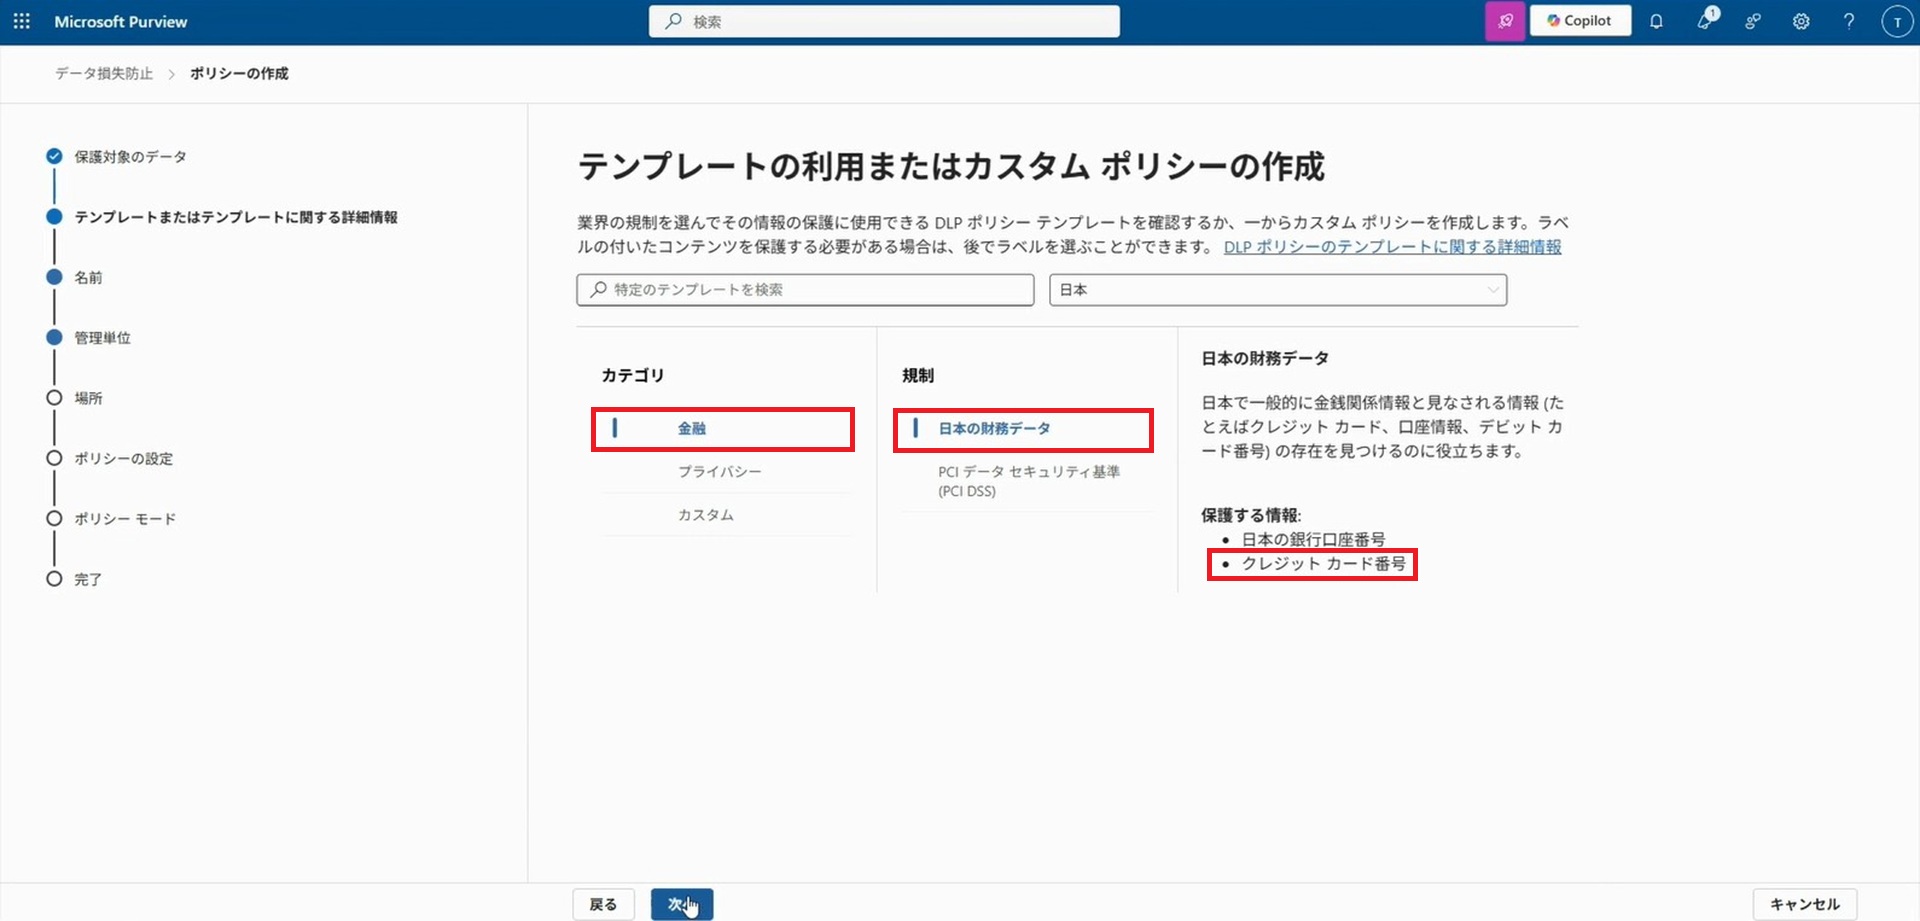The width and height of the screenshot is (1920, 921).
Task: Click the pink feedback icon in header
Action: point(1504,21)
